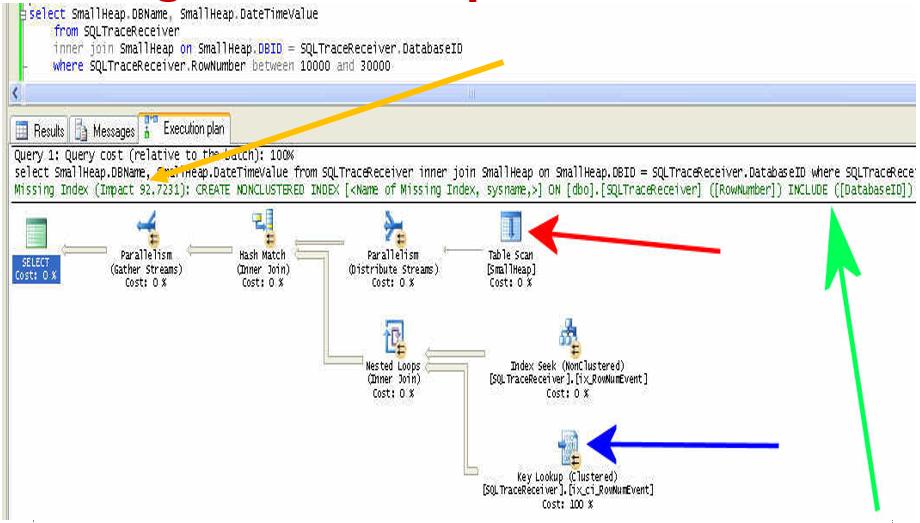This screenshot has width=920, height=523.
Task: Select the SELECT result node icon
Action: point(36,232)
